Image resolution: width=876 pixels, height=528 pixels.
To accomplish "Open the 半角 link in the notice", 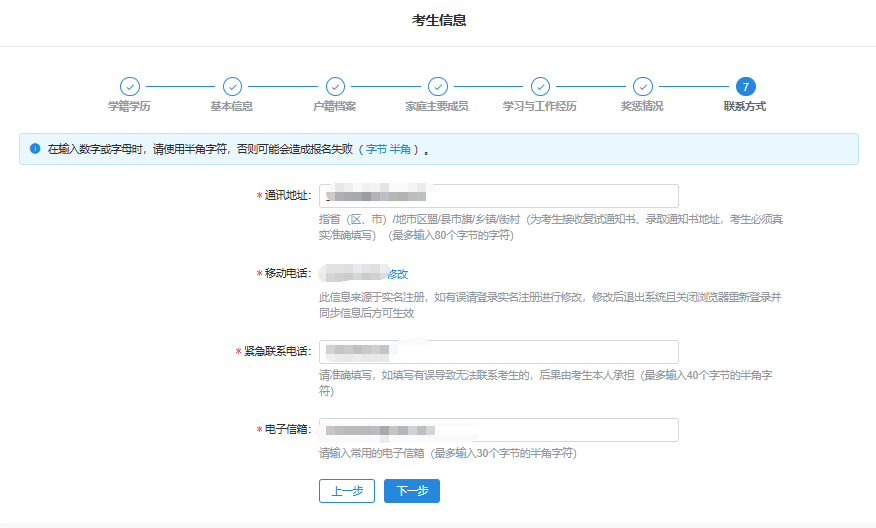I will [x=400, y=149].
